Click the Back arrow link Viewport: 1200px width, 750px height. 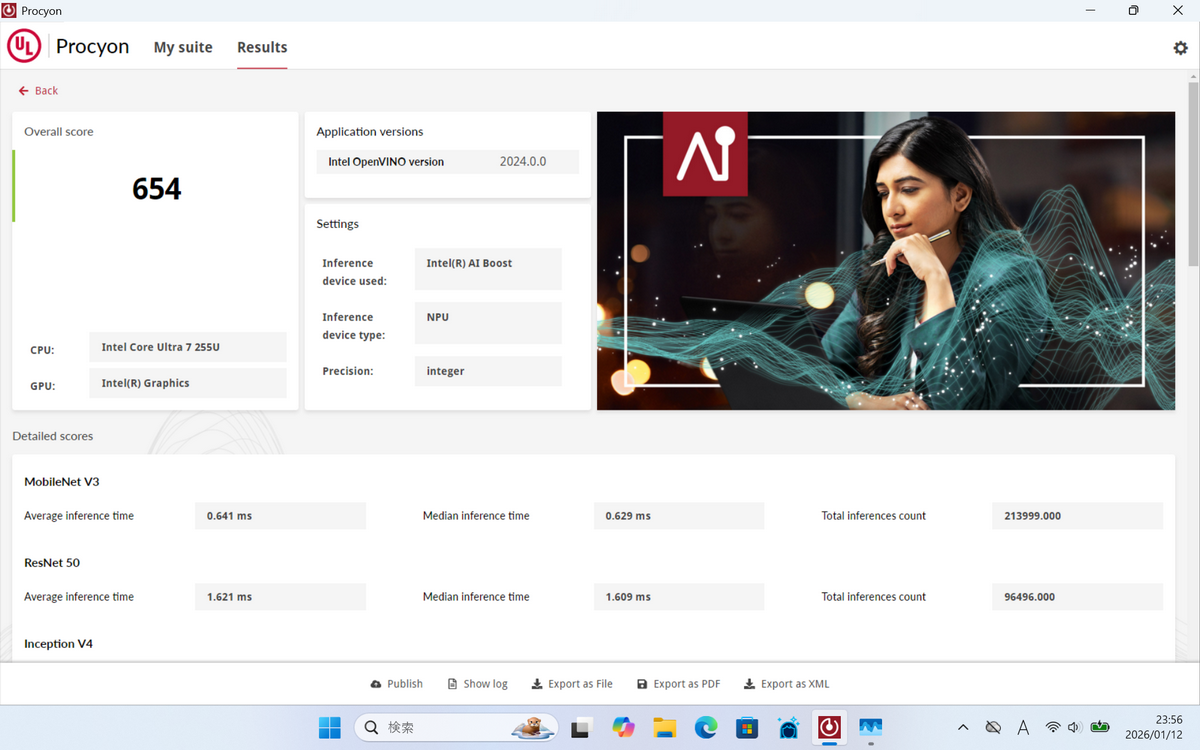click(x=38, y=91)
